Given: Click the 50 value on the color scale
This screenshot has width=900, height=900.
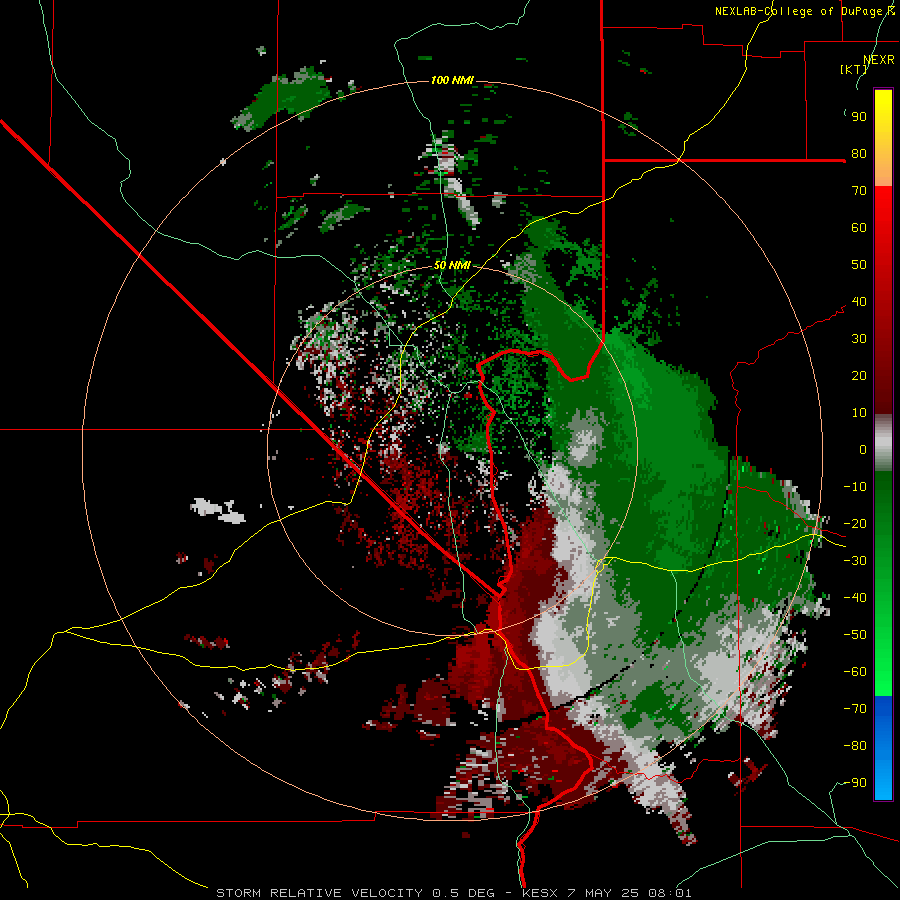Looking at the screenshot, I should click(x=859, y=265).
